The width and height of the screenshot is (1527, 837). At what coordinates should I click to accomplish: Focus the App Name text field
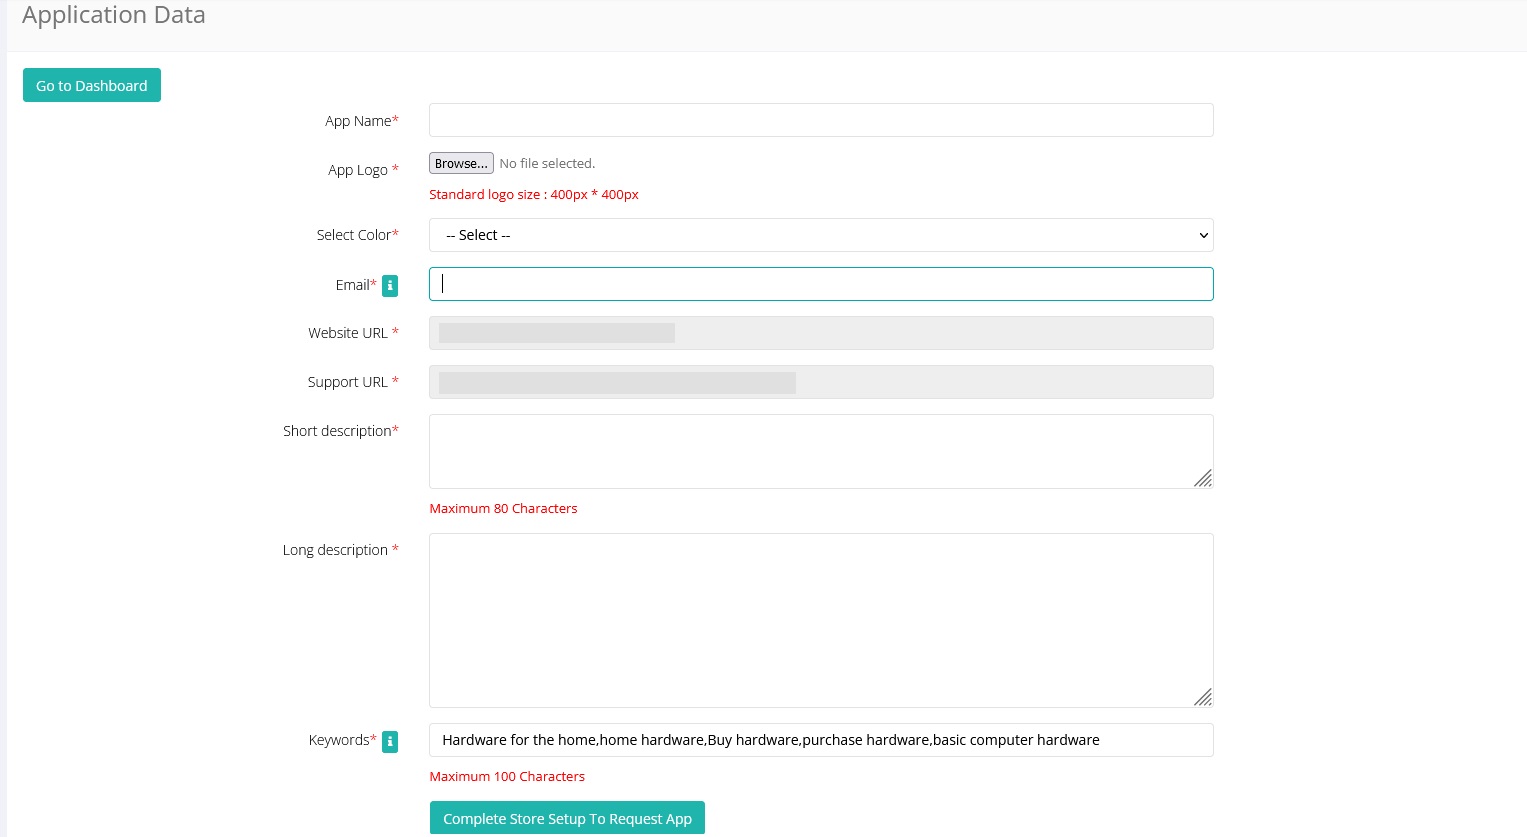click(820, 120)
